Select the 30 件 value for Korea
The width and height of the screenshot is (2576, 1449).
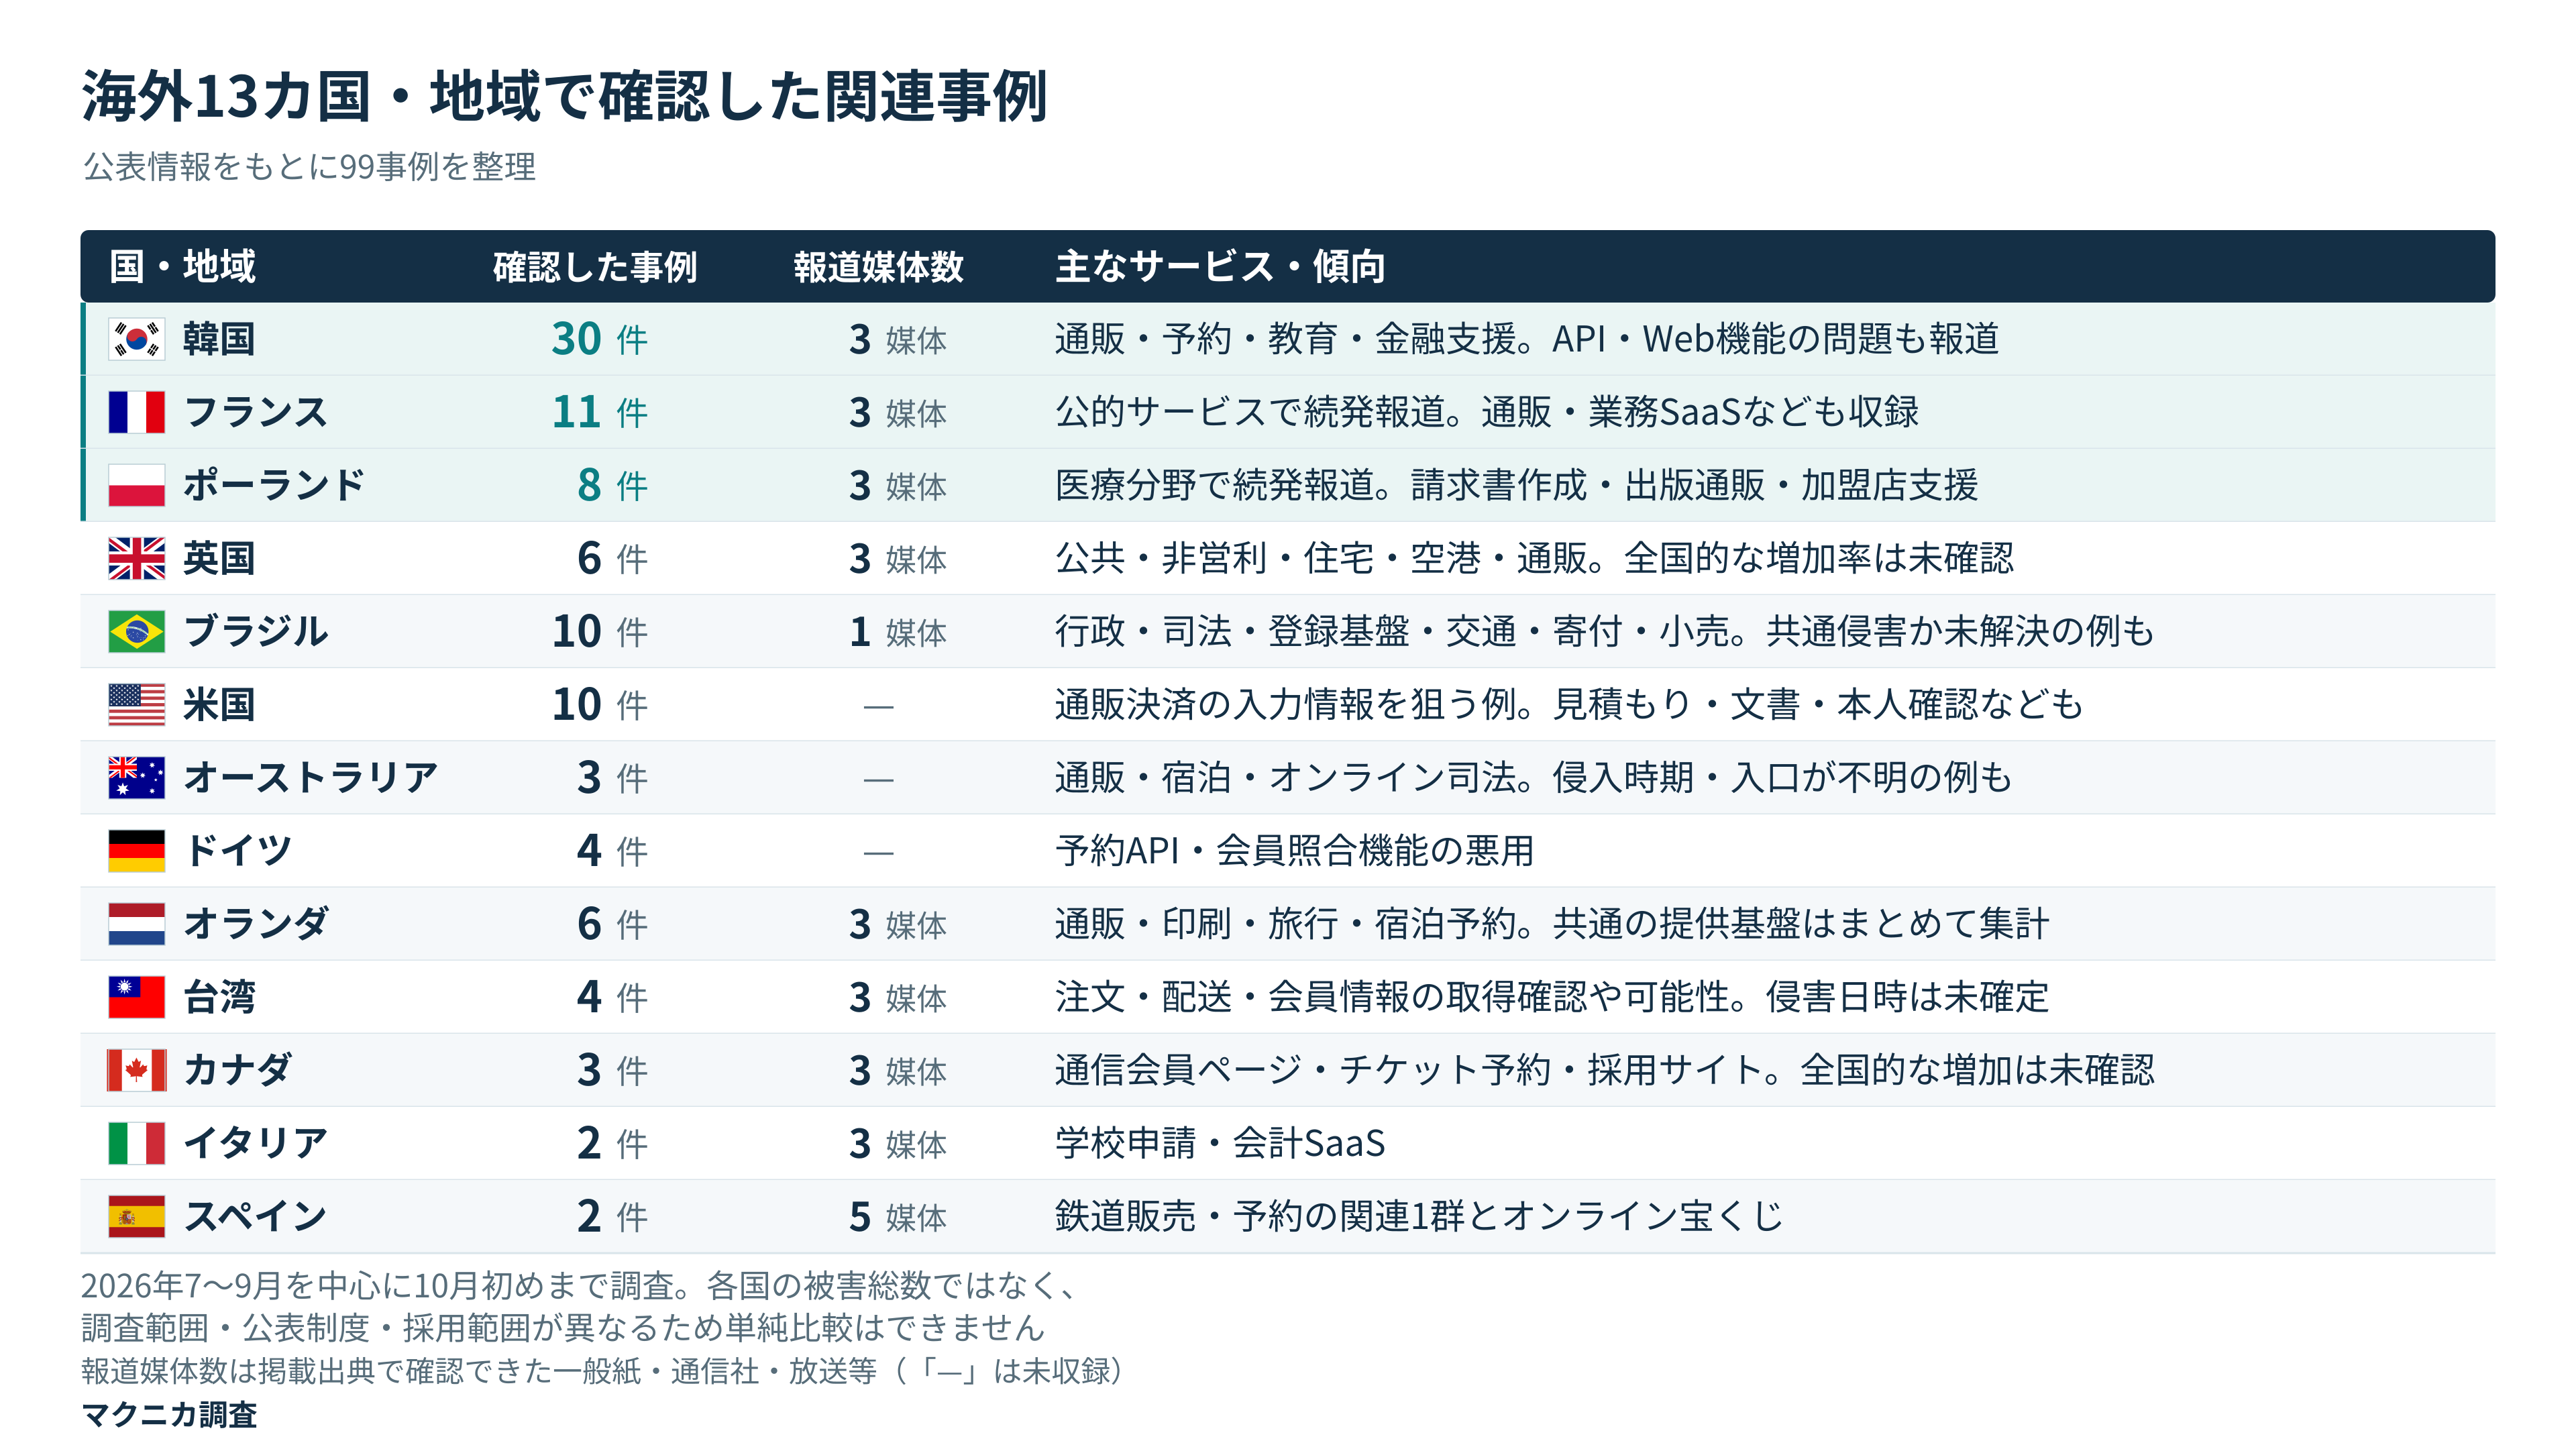tap(599, 339)
